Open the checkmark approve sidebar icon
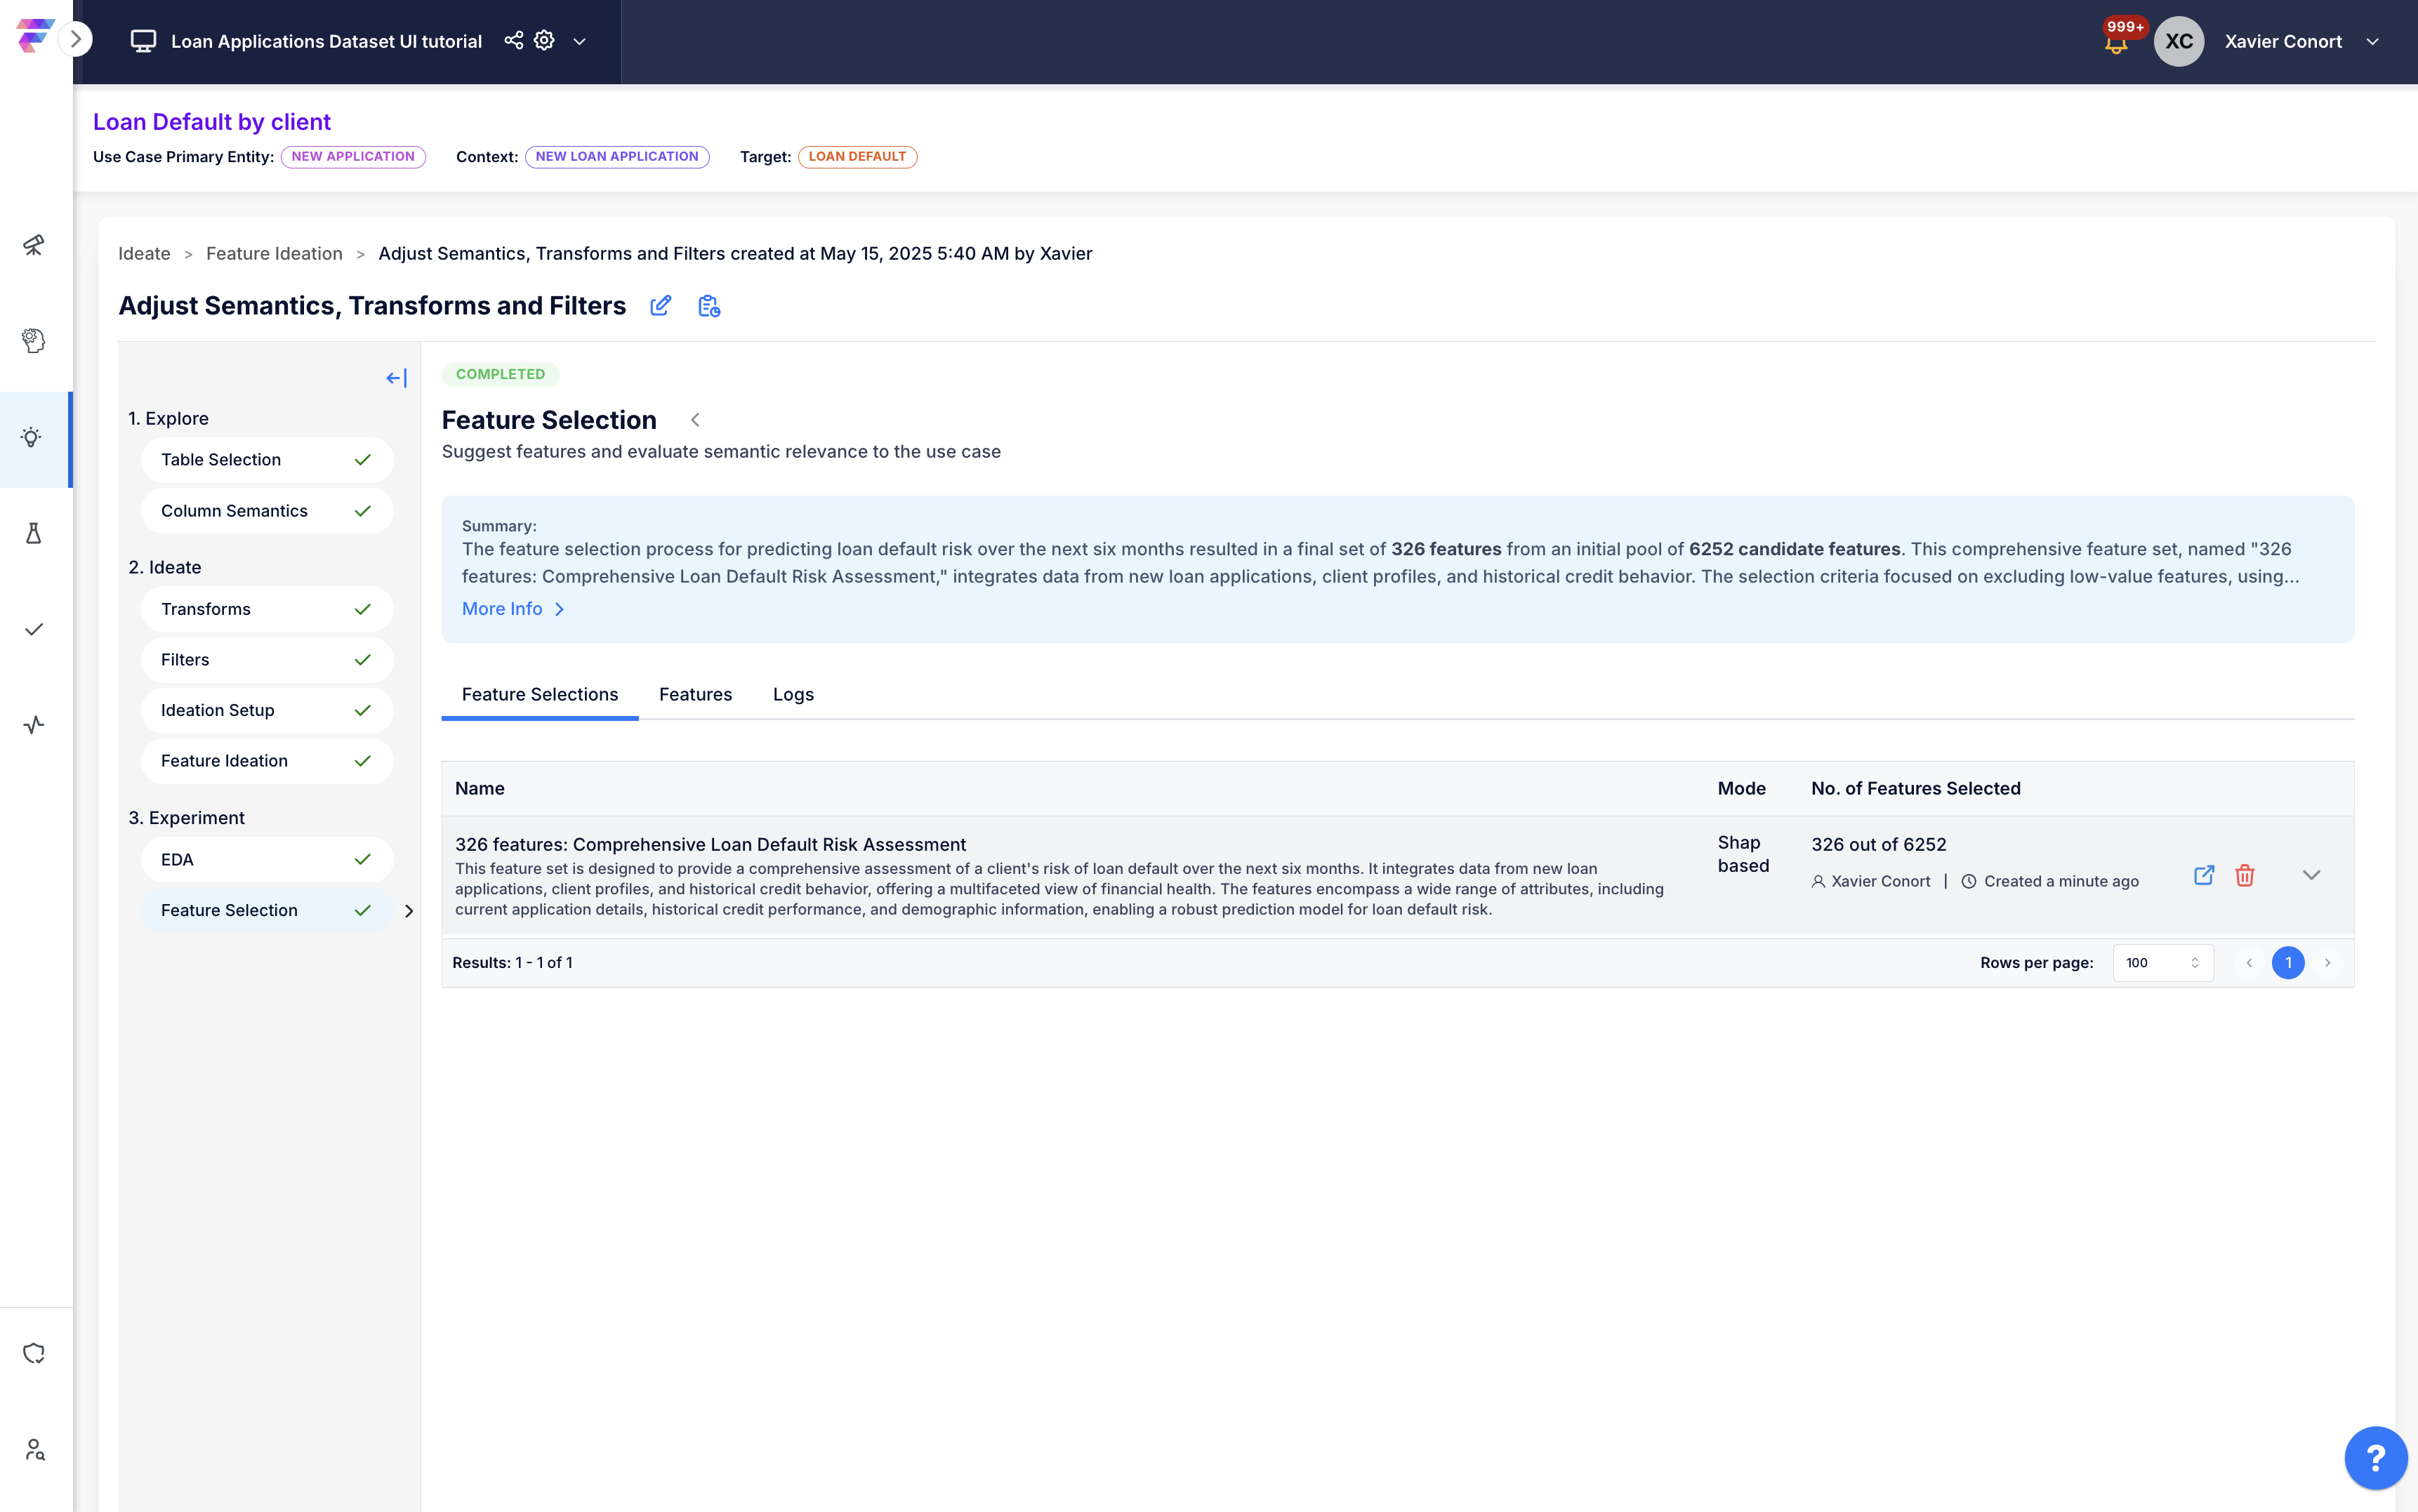The width and height of the screenshot is (2418, 1512). [34, 629]
